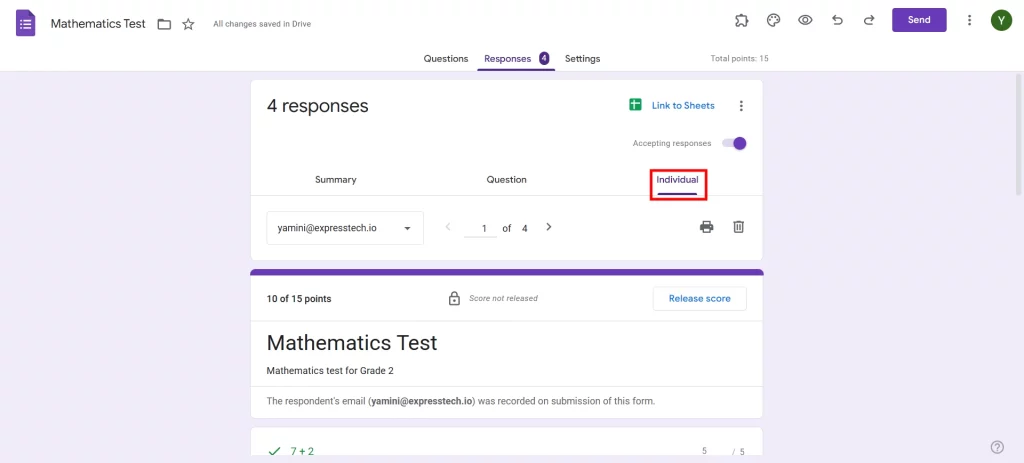Screen dimensions: 1024x463
Task: Click the '10 of 15 points' text
Action: coord(298,299)
